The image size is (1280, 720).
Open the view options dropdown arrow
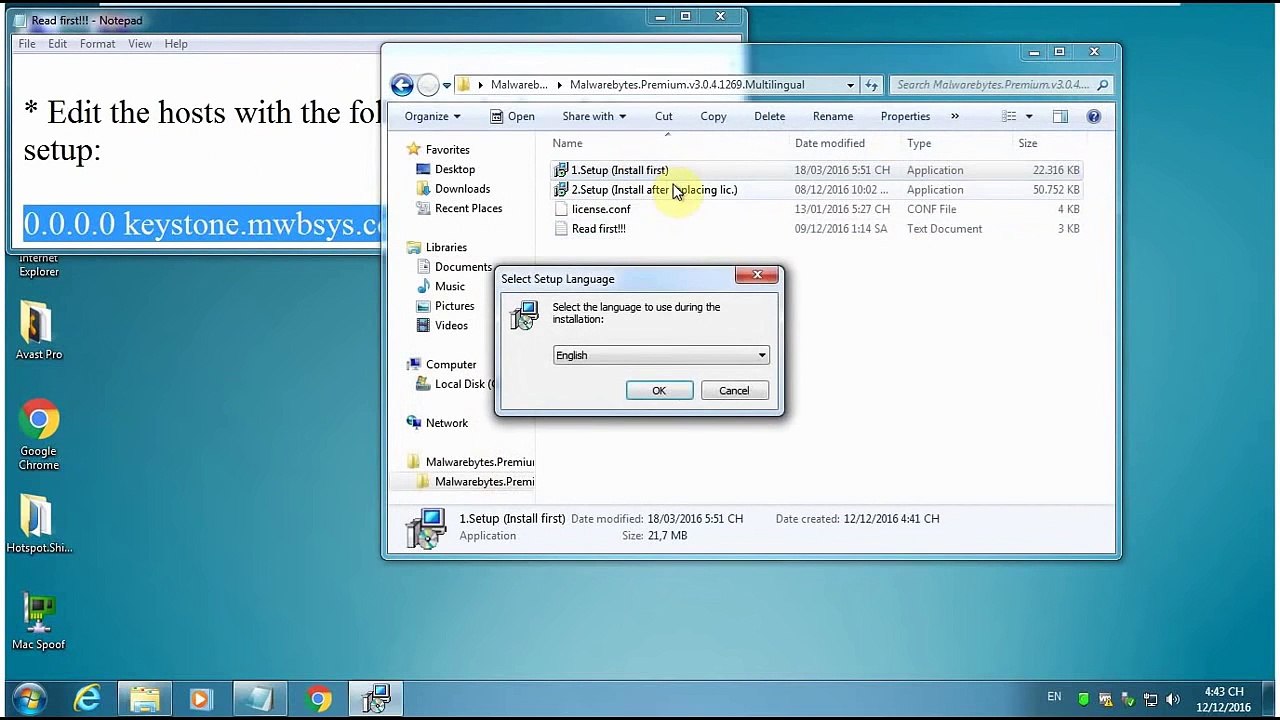(x=1028, y=116)
